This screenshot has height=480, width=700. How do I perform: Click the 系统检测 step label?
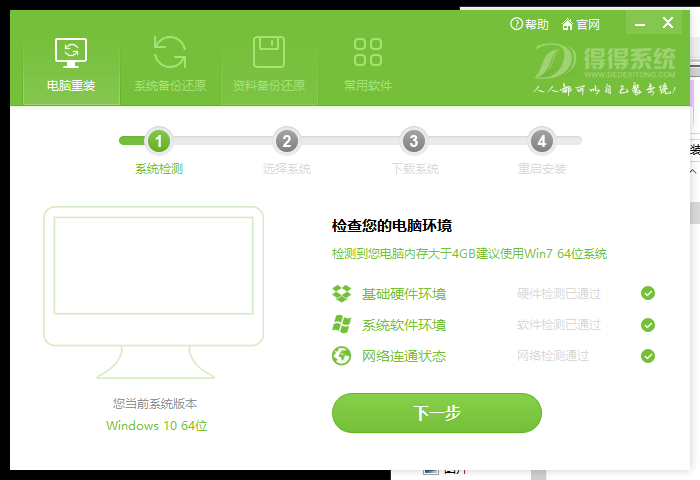(x=159, y=169)
